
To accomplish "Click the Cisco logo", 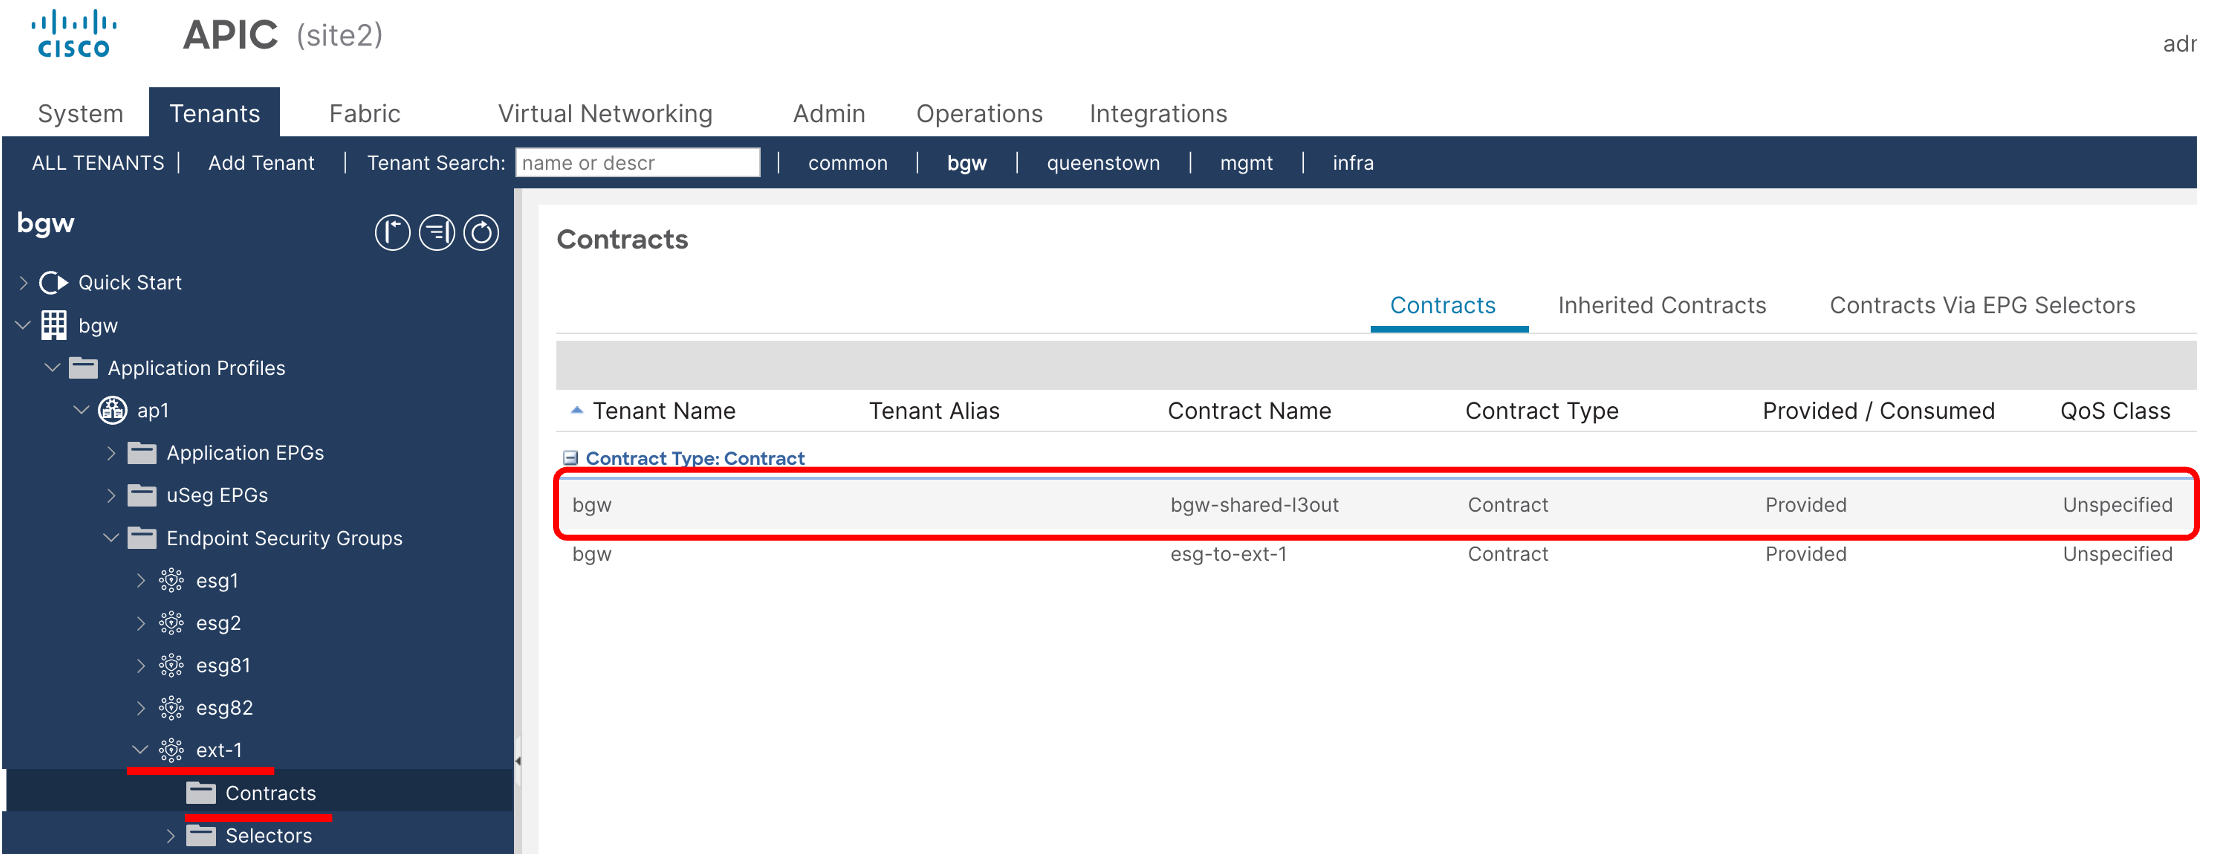I will 74,34.
